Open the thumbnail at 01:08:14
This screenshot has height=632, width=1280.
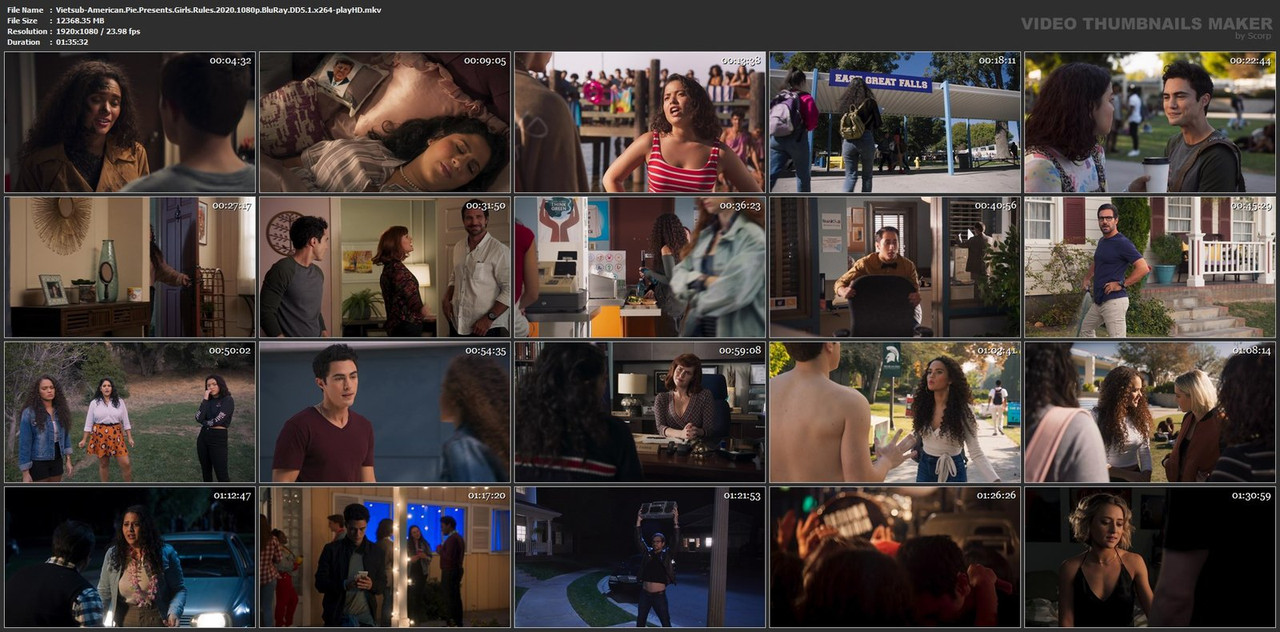pyautogui.click(x=1150, y=412)
